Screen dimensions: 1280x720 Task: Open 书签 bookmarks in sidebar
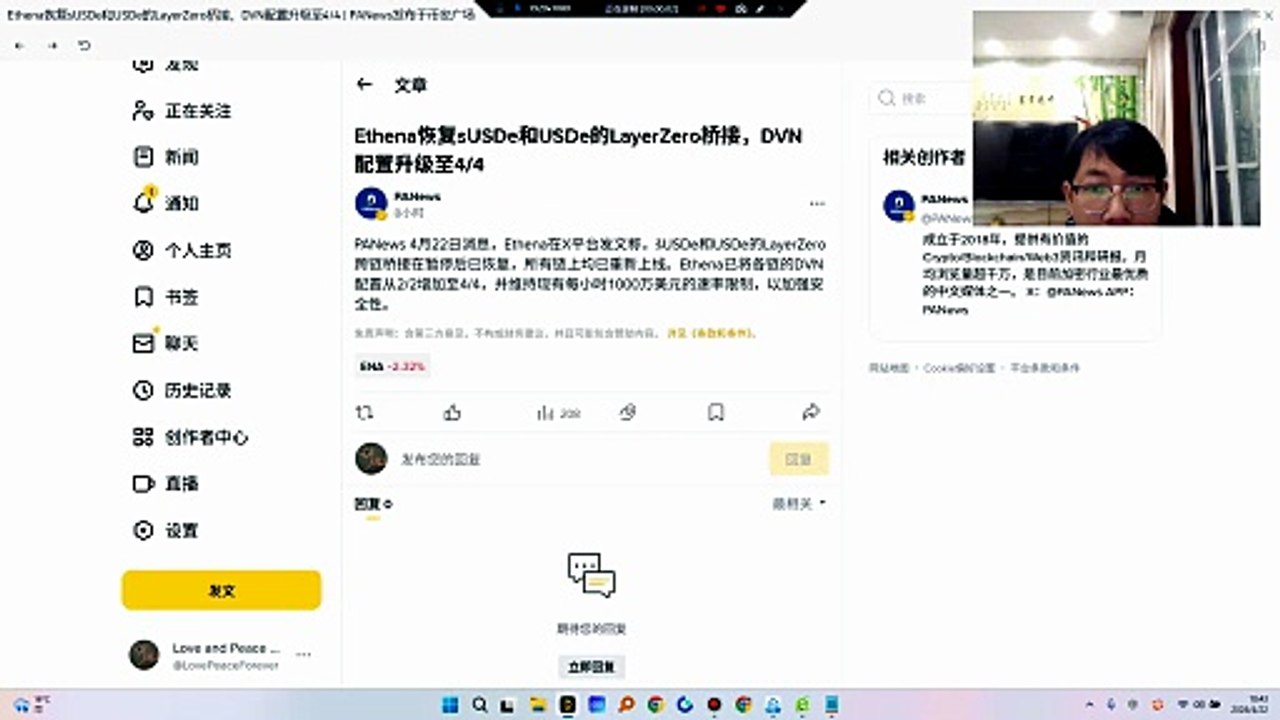tap(167, 297)
